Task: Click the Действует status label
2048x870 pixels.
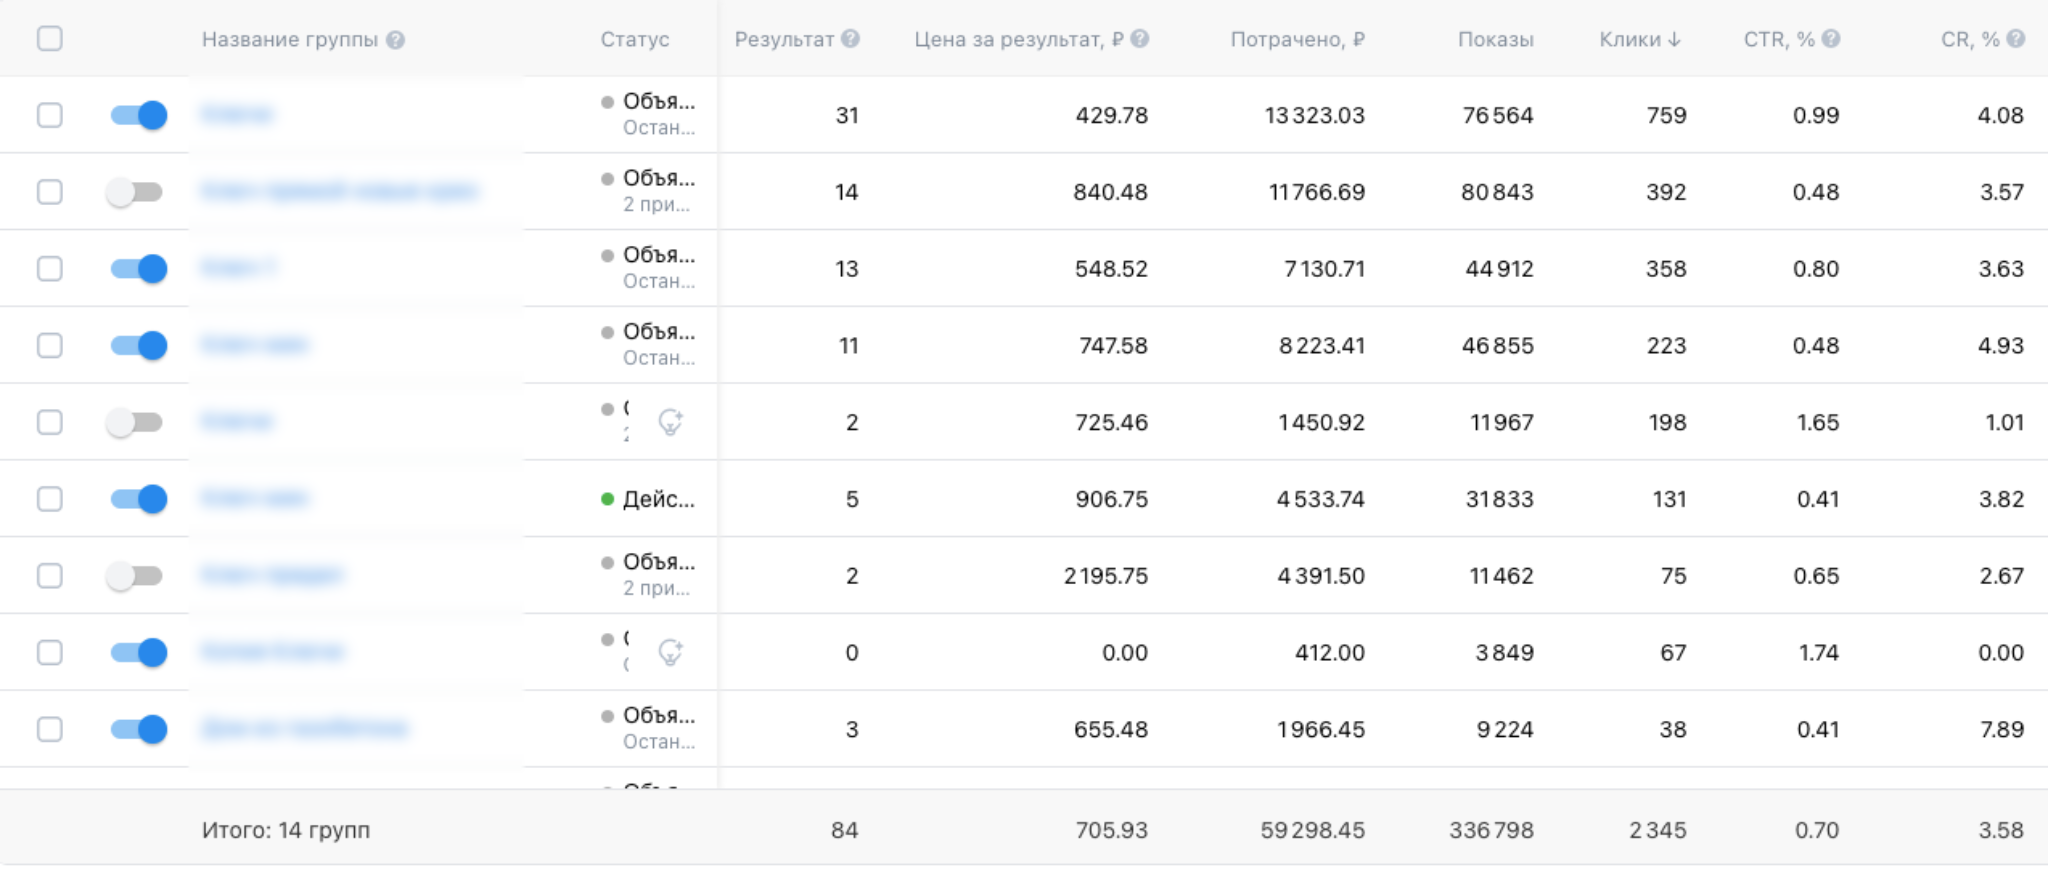Action: 657,499
